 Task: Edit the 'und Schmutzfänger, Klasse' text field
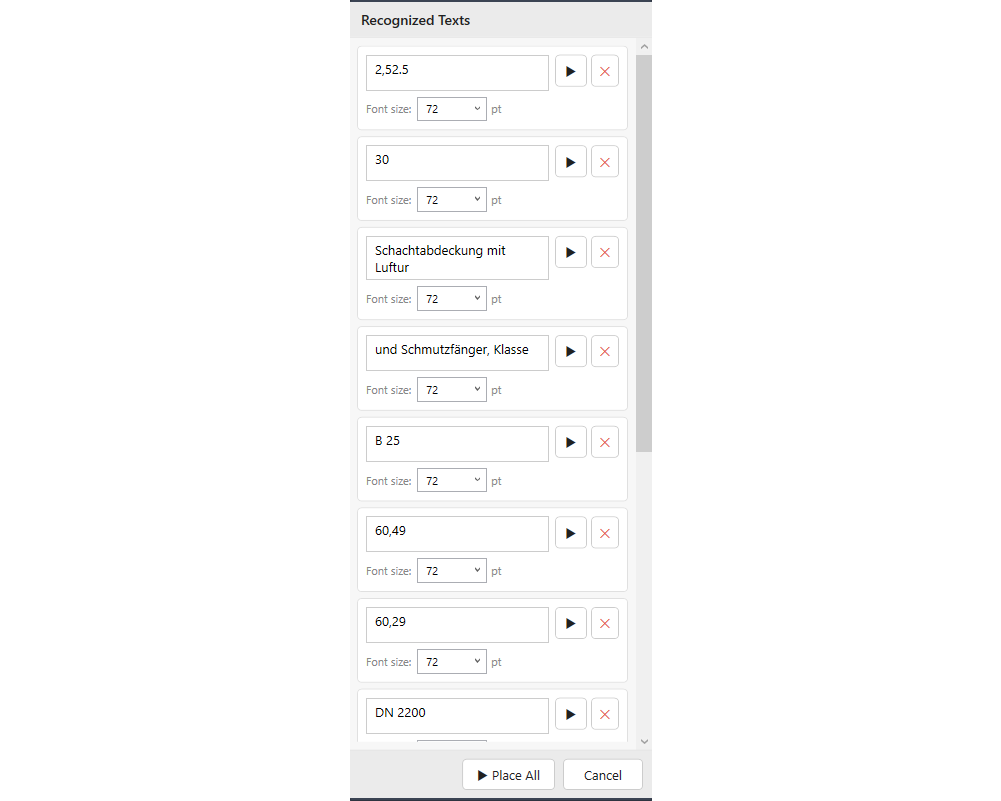(x=457, y=353)
